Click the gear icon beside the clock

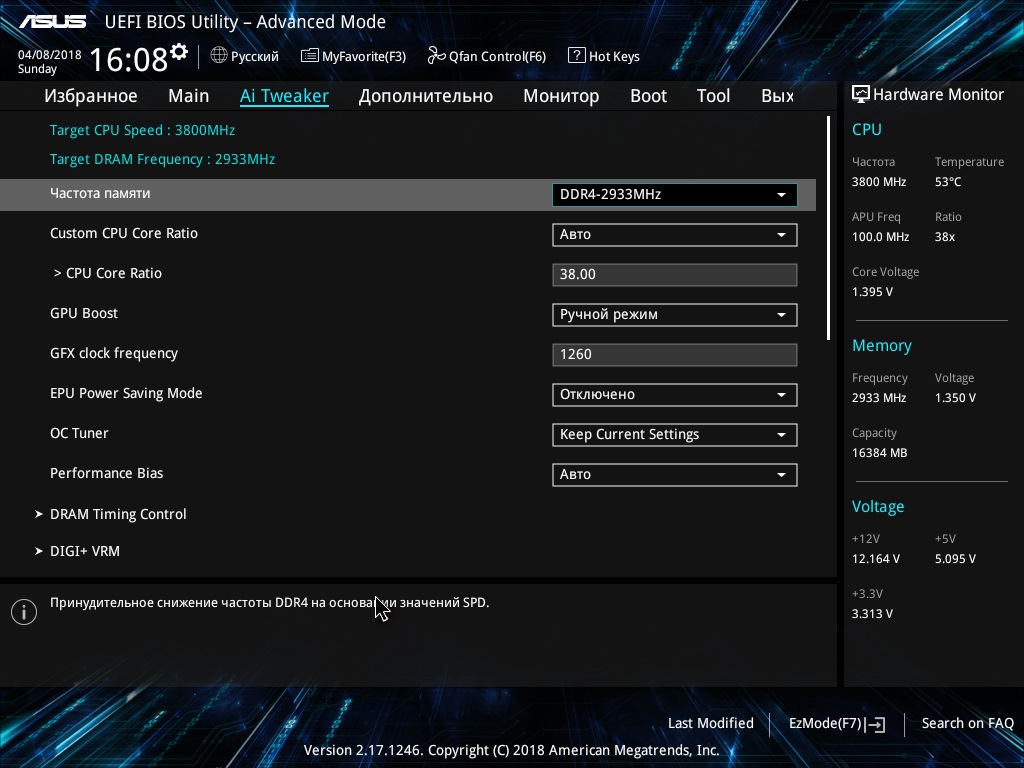179,52
